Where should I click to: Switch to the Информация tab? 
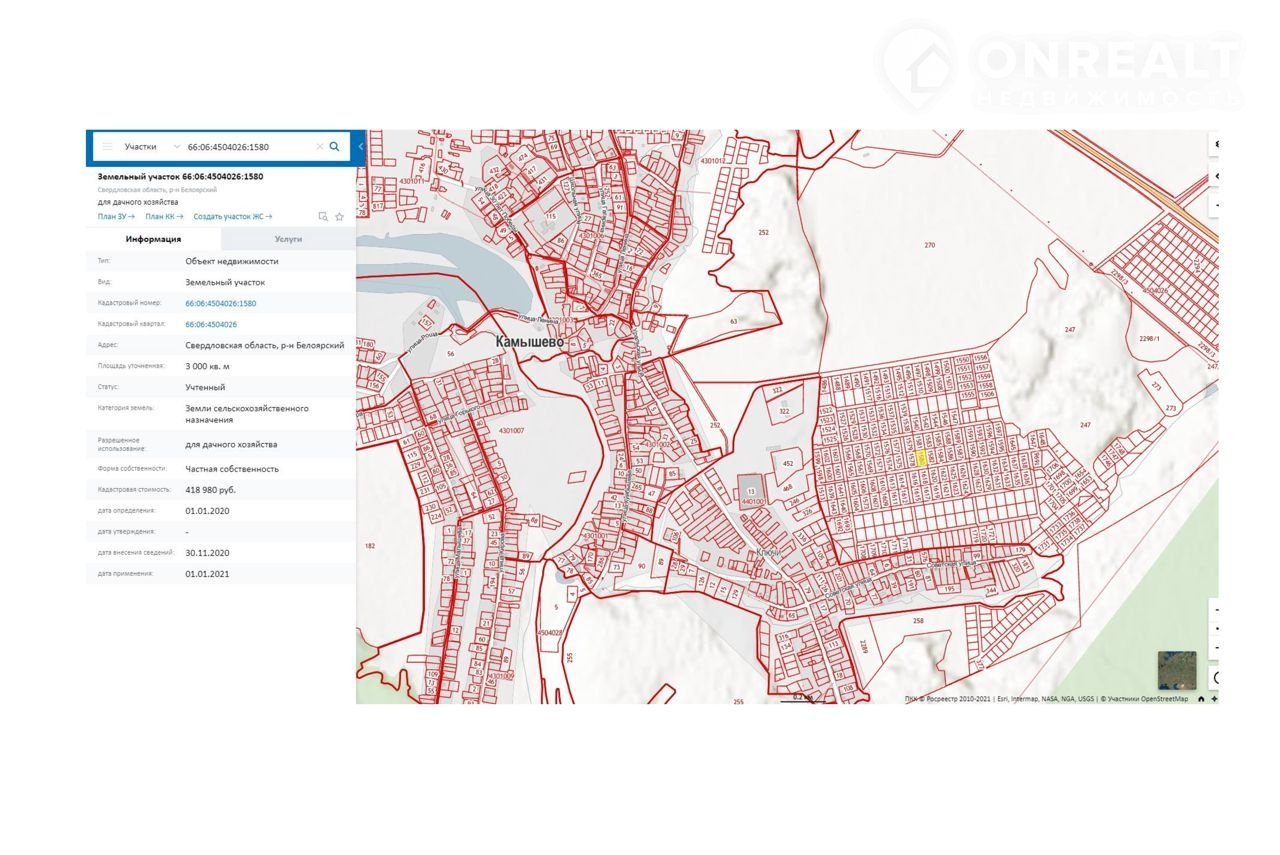153,239
